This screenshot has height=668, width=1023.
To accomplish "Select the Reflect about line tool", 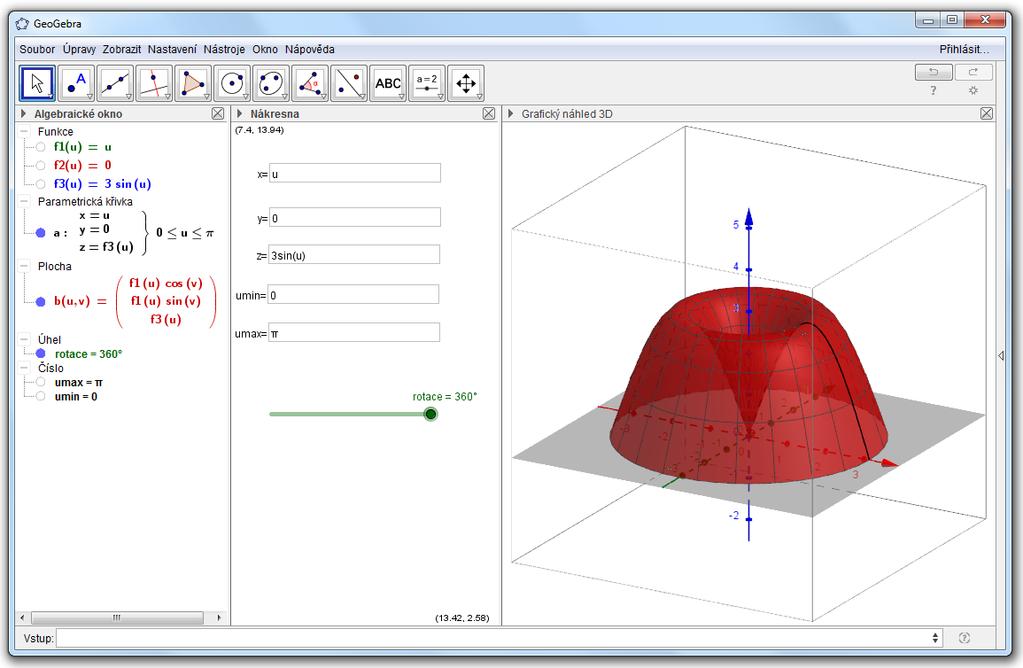I will 349,84.
